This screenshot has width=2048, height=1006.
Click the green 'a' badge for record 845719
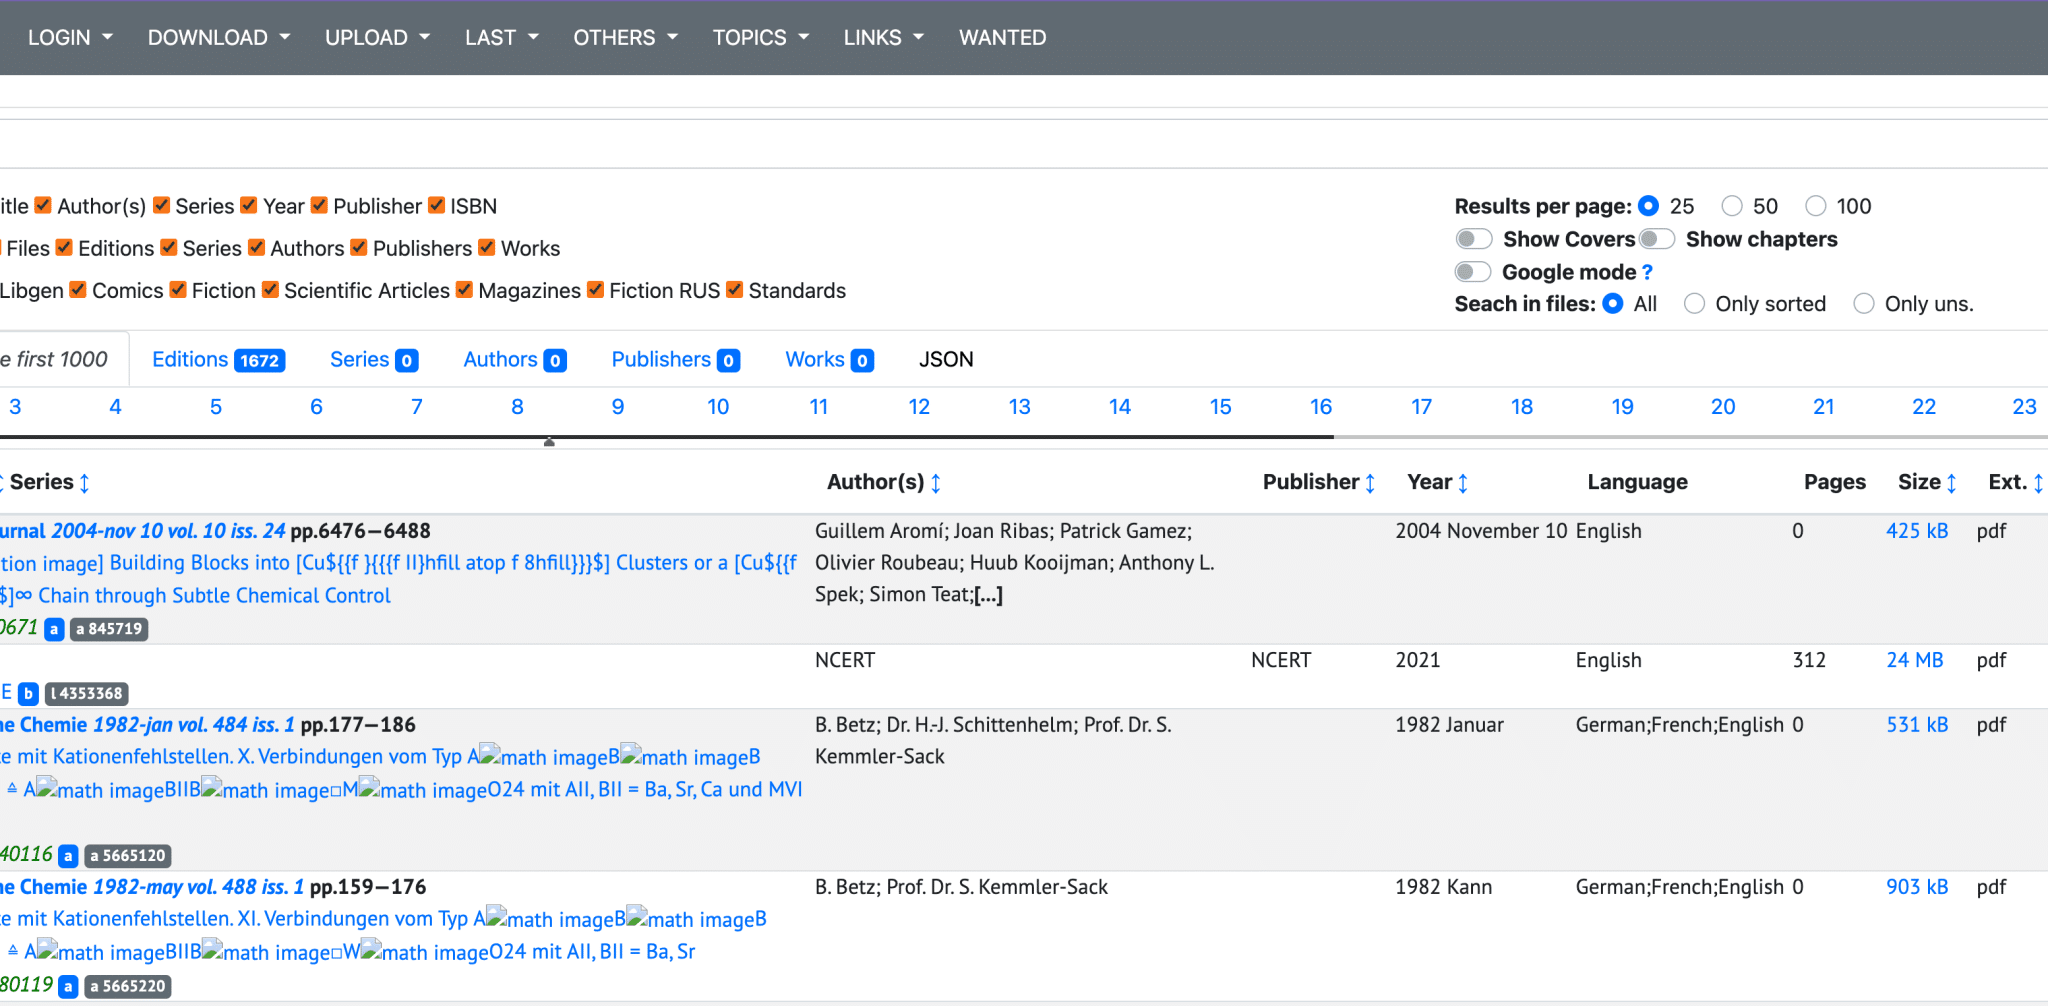pyautogui.click(x=109, y=629)
